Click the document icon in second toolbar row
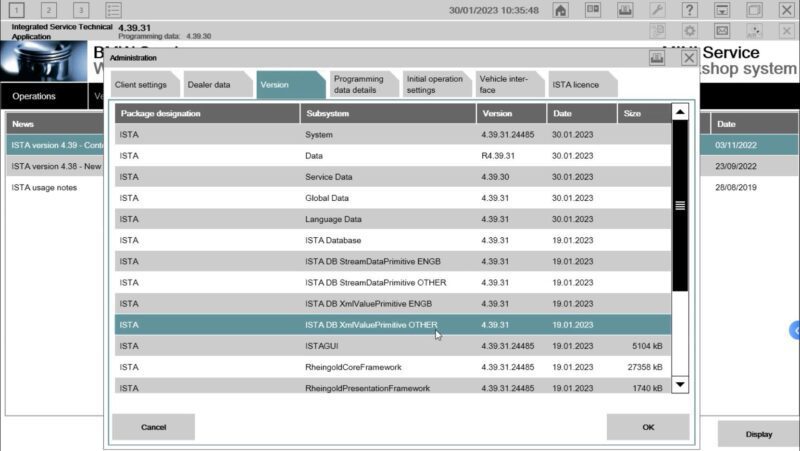Screen dimensions: 800x451 pos(658,31)
